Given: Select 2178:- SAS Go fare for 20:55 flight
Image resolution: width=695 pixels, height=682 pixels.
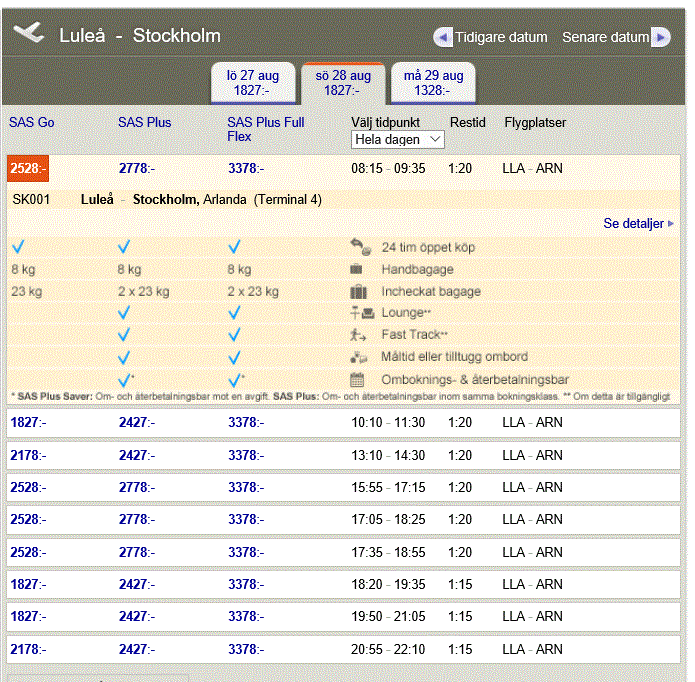Looking at the screenshot, I should 28,649.
